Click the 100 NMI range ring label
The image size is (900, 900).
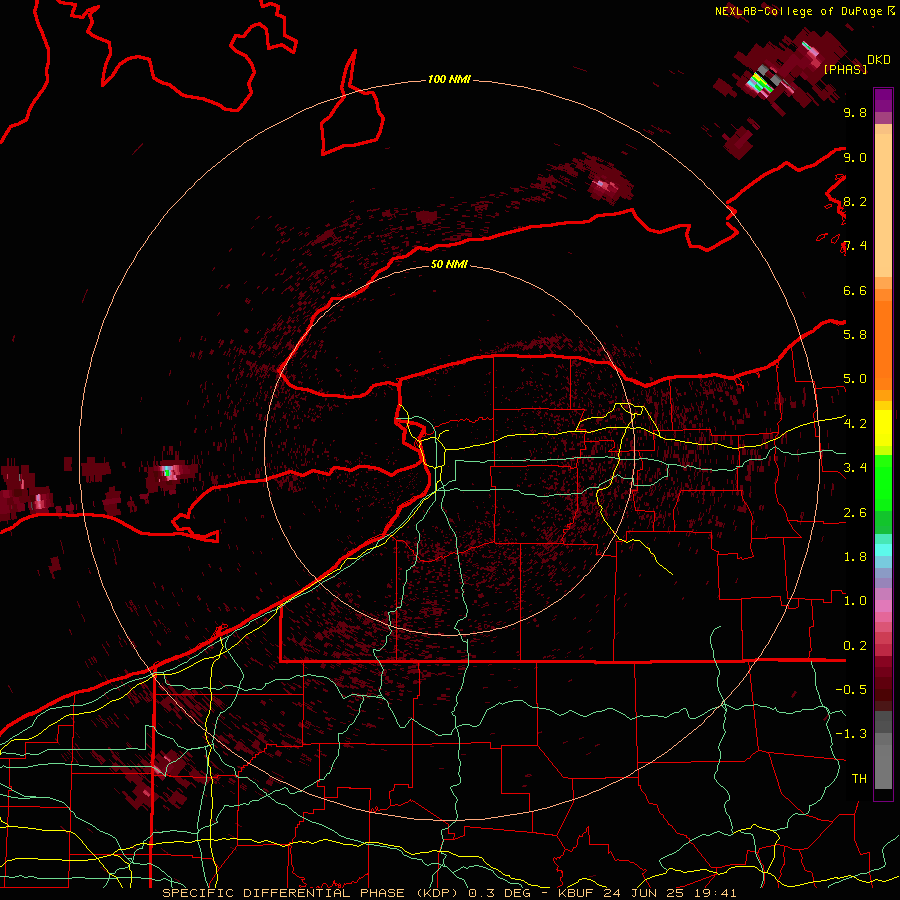449,79
